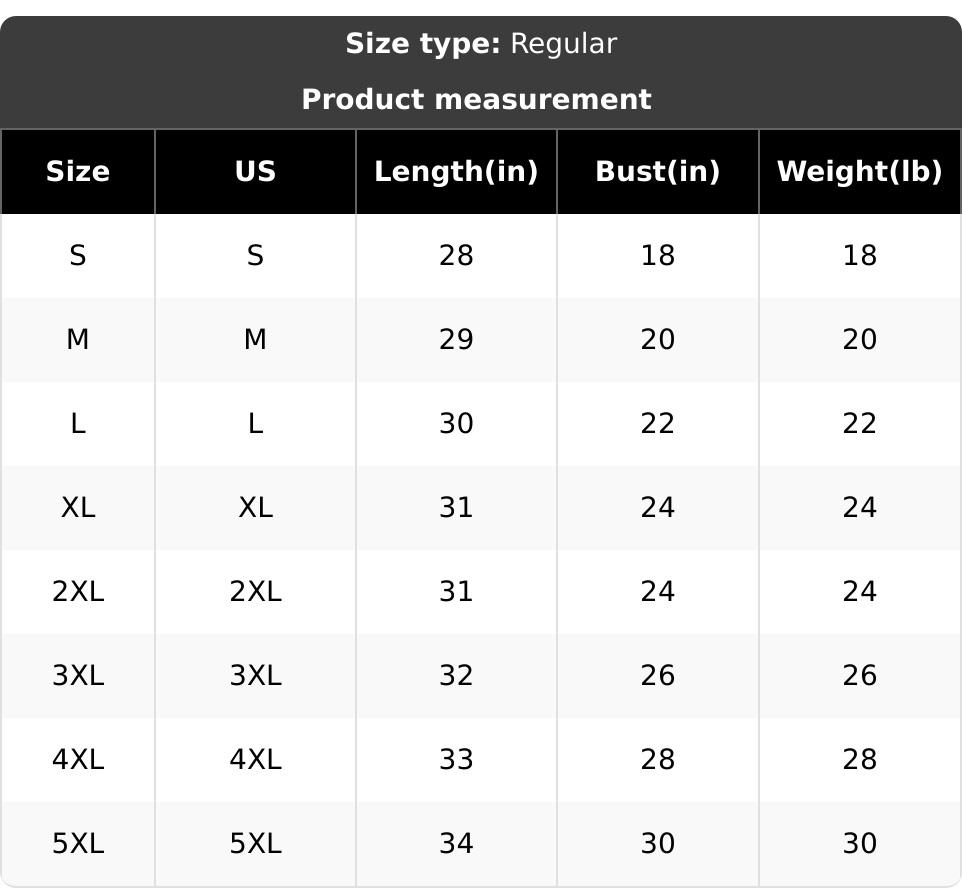Click the Size column header
Screen dimensions: 962x888
pos(77,172)
